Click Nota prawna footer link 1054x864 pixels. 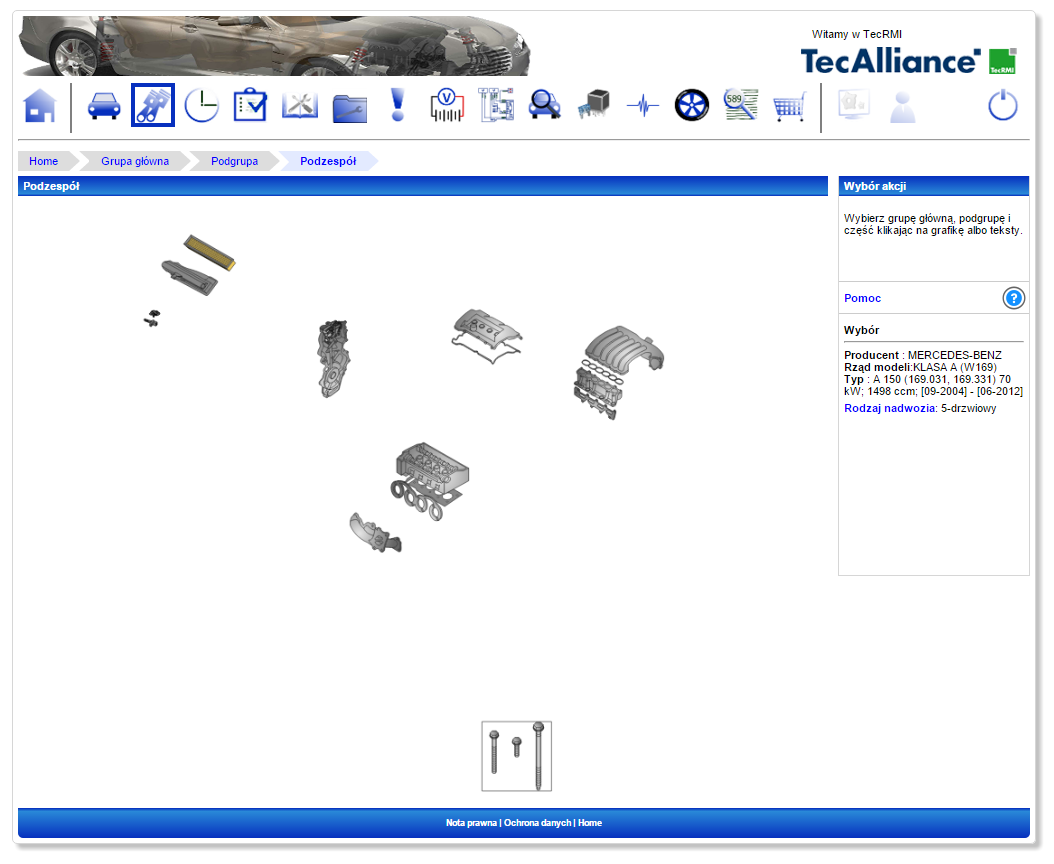471,823
